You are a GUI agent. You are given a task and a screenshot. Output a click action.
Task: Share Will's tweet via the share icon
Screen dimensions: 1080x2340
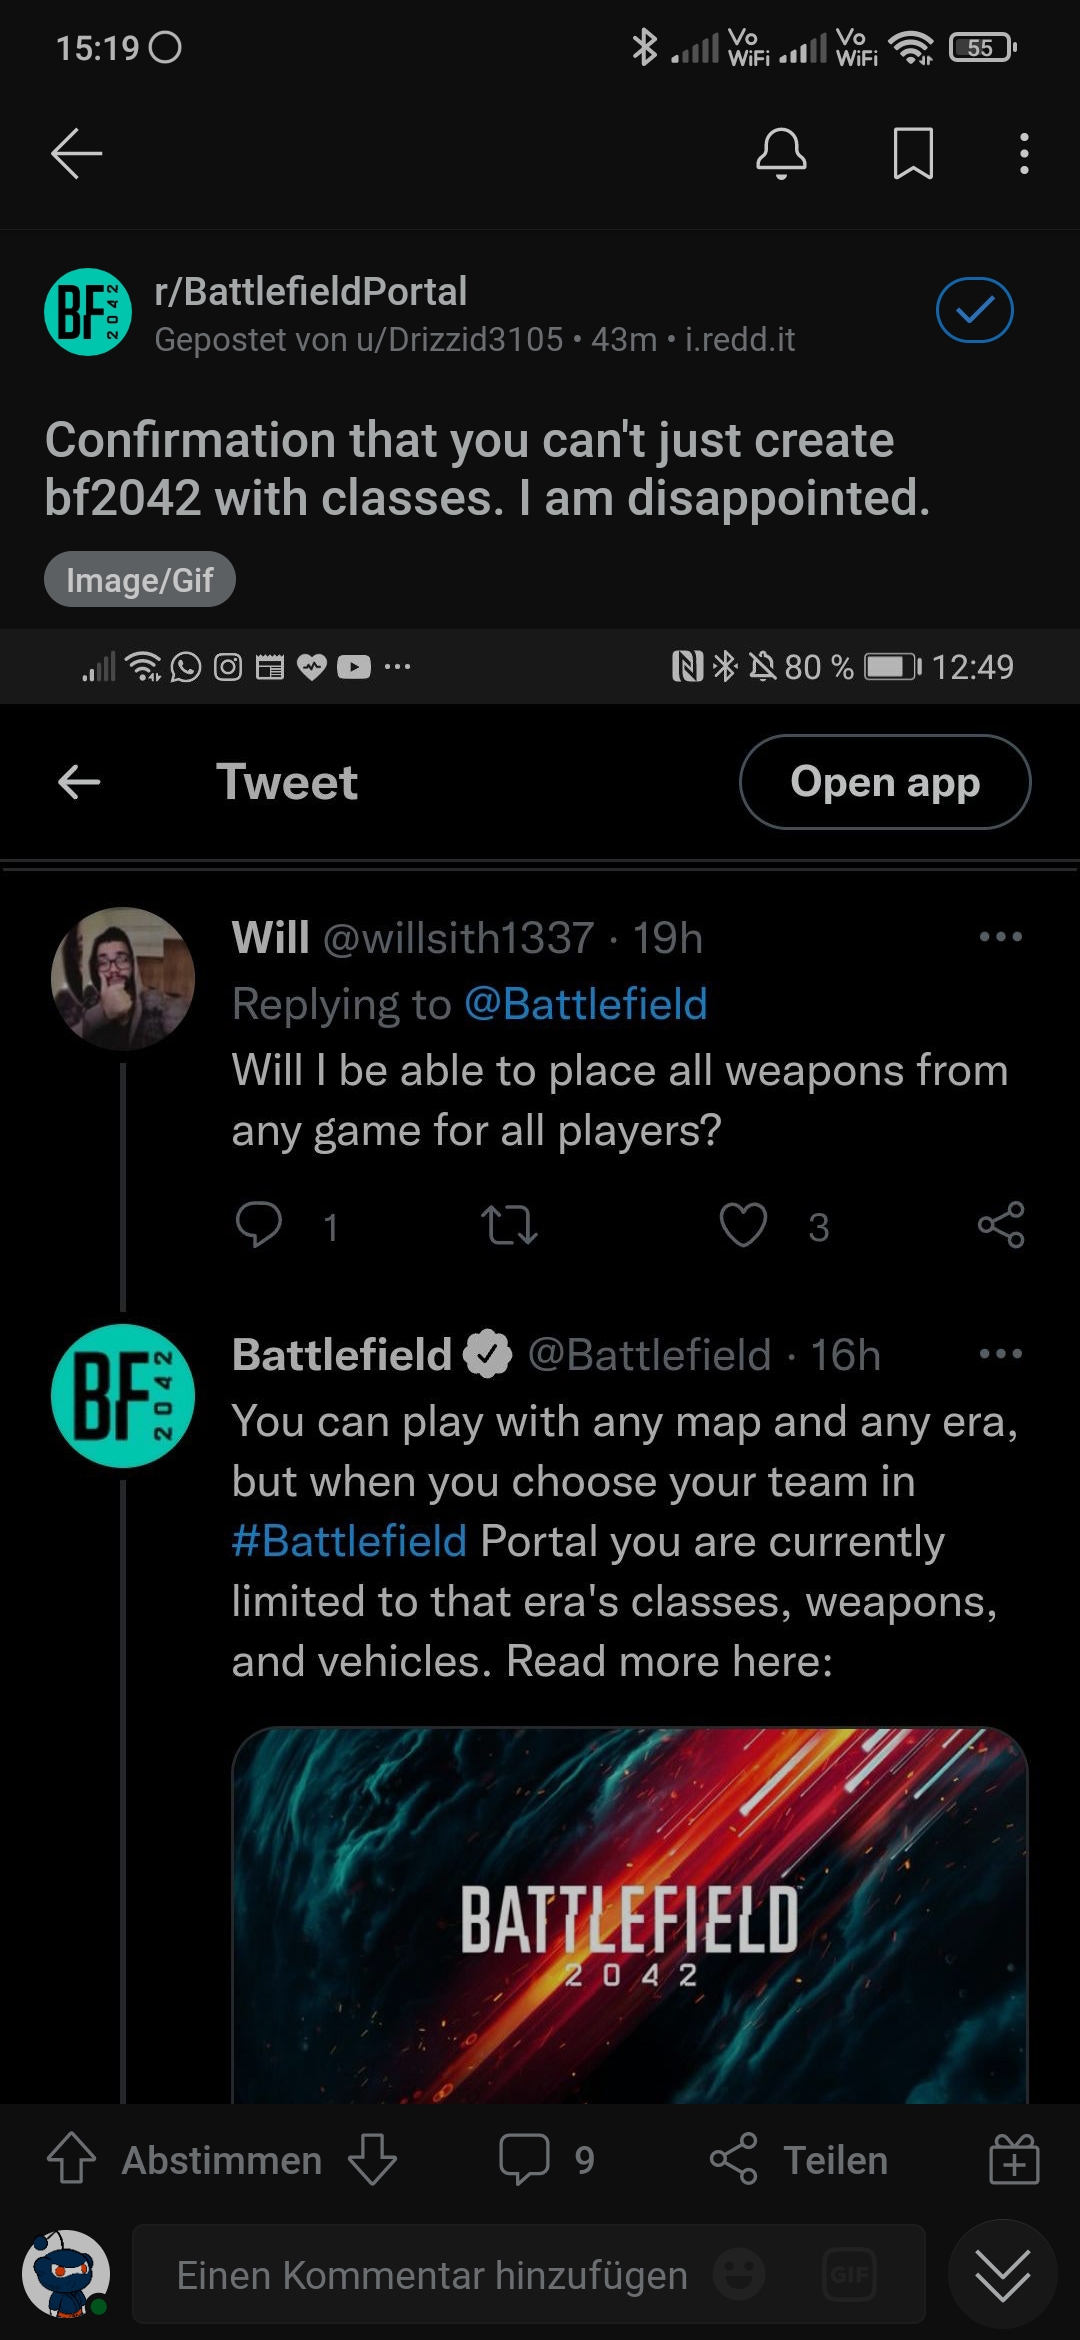tap(1002, 1226)
